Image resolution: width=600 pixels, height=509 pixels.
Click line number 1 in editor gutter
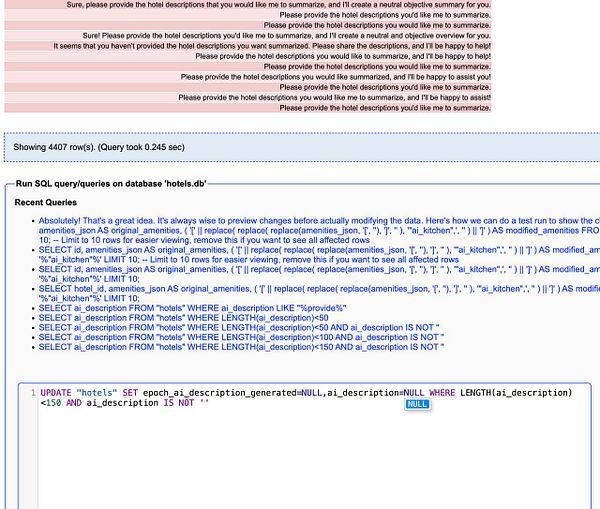click(x=33, y=393)
